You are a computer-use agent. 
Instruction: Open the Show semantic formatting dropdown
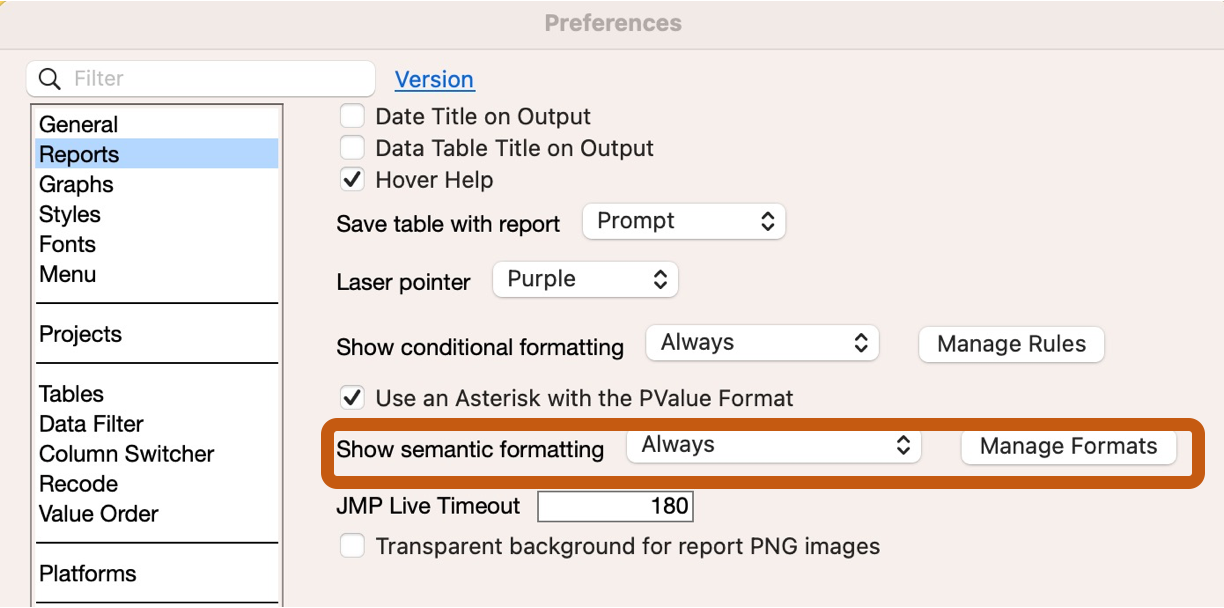click(774, 446)
